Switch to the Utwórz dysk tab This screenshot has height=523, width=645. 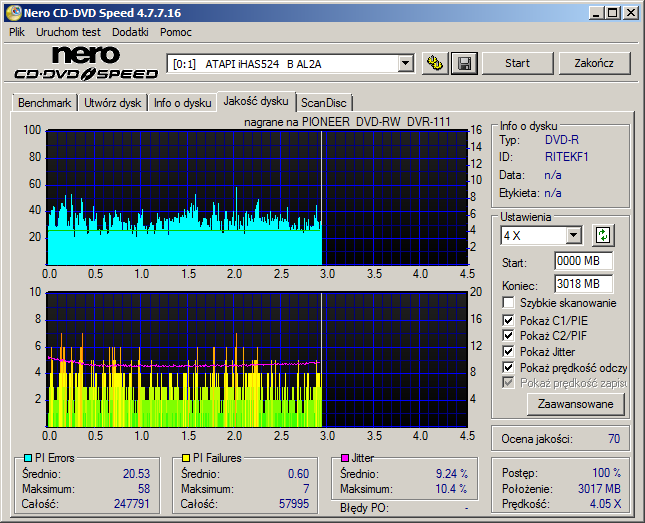(x=112, y=103)
